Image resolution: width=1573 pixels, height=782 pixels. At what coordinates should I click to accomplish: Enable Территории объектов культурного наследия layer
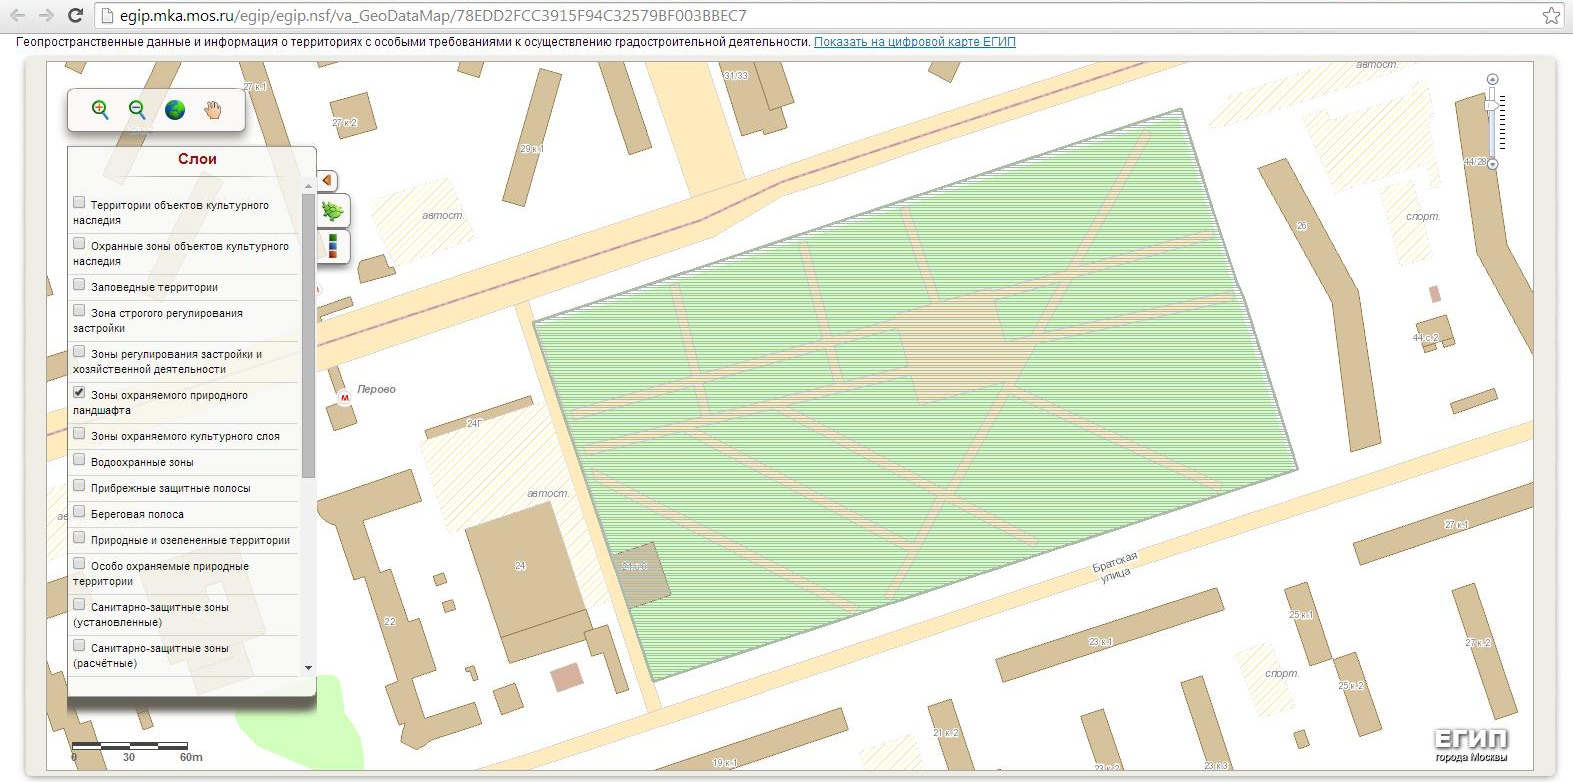click(x=79, y=202)
